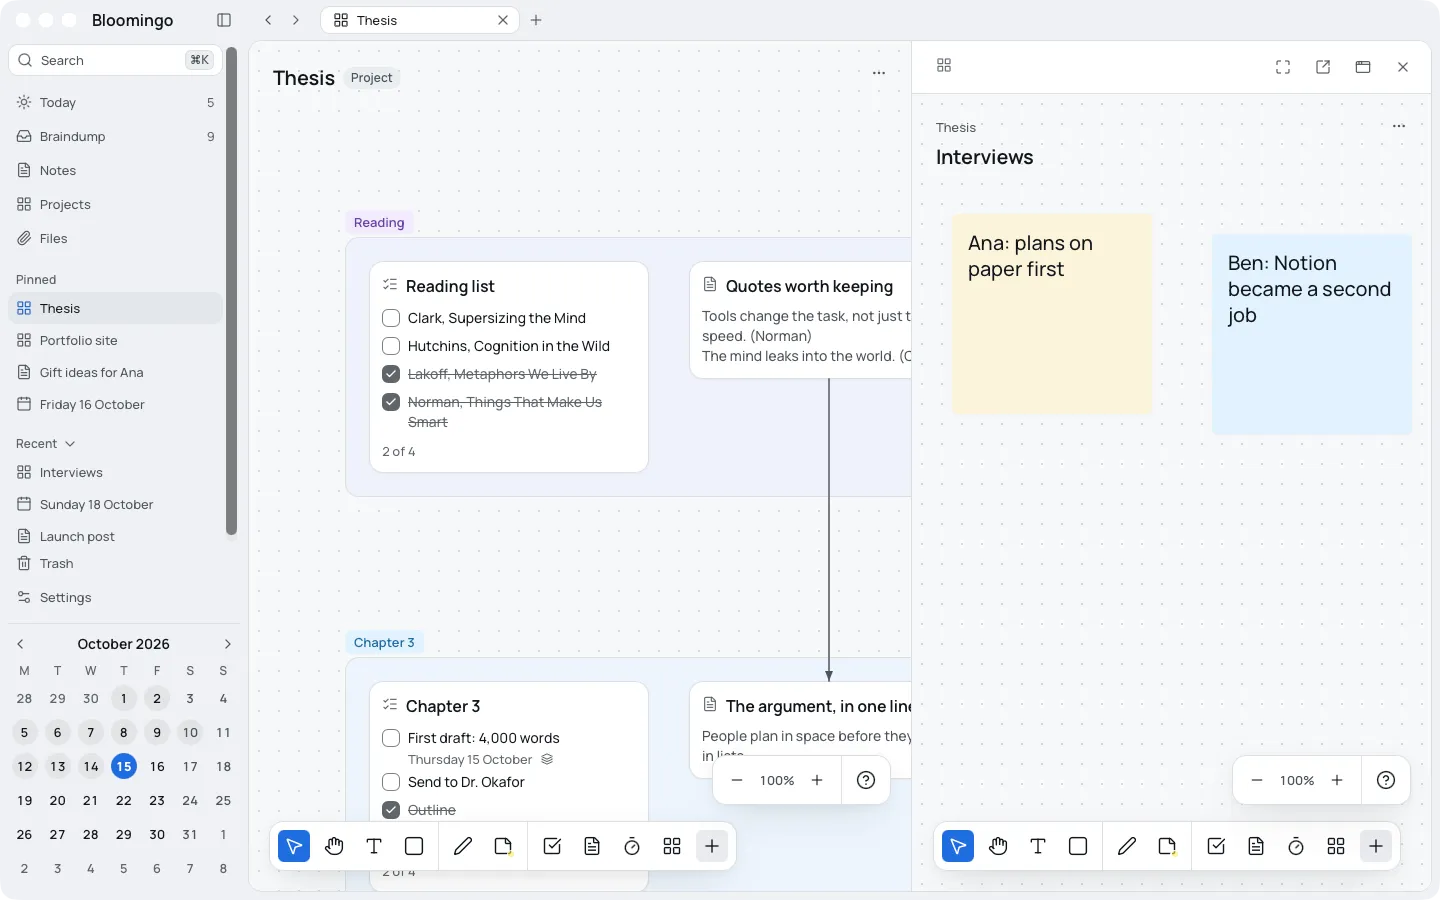Screen dimensions: 1440x900
Task: Open the Thesis project more options menu
Action: [879, 73]
